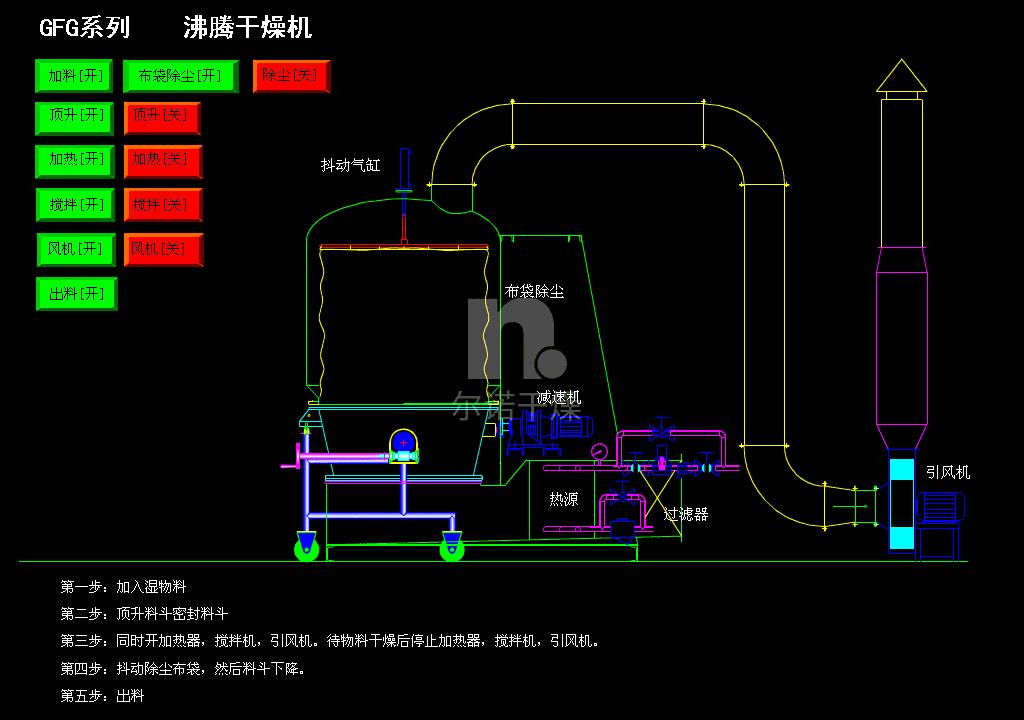
Task: Click the 加料[开] green button
Action: click(x=74, y=76)
